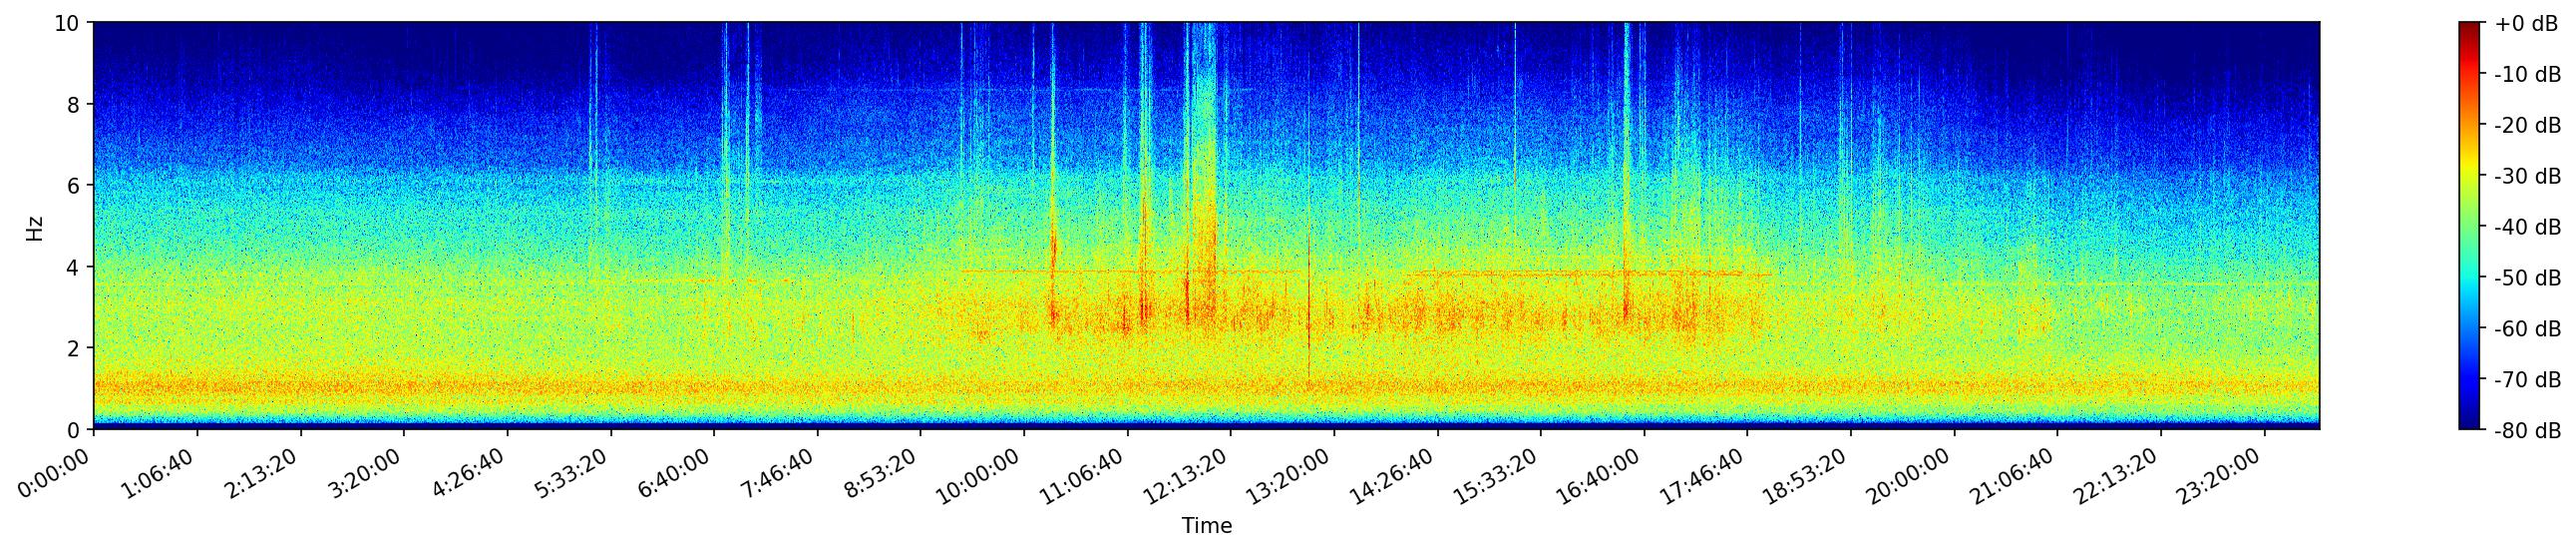The height and width of the screenshot is (551, 2576).
Task: Click the 8 Hz y-axis tick label
Action: click(x=75, y=104)
